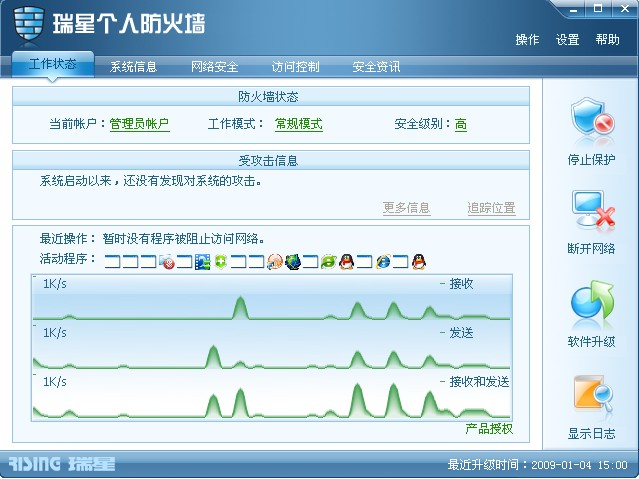
Task: Click the 瑞星个人防火墙 title text
Action: pos(129,23)
